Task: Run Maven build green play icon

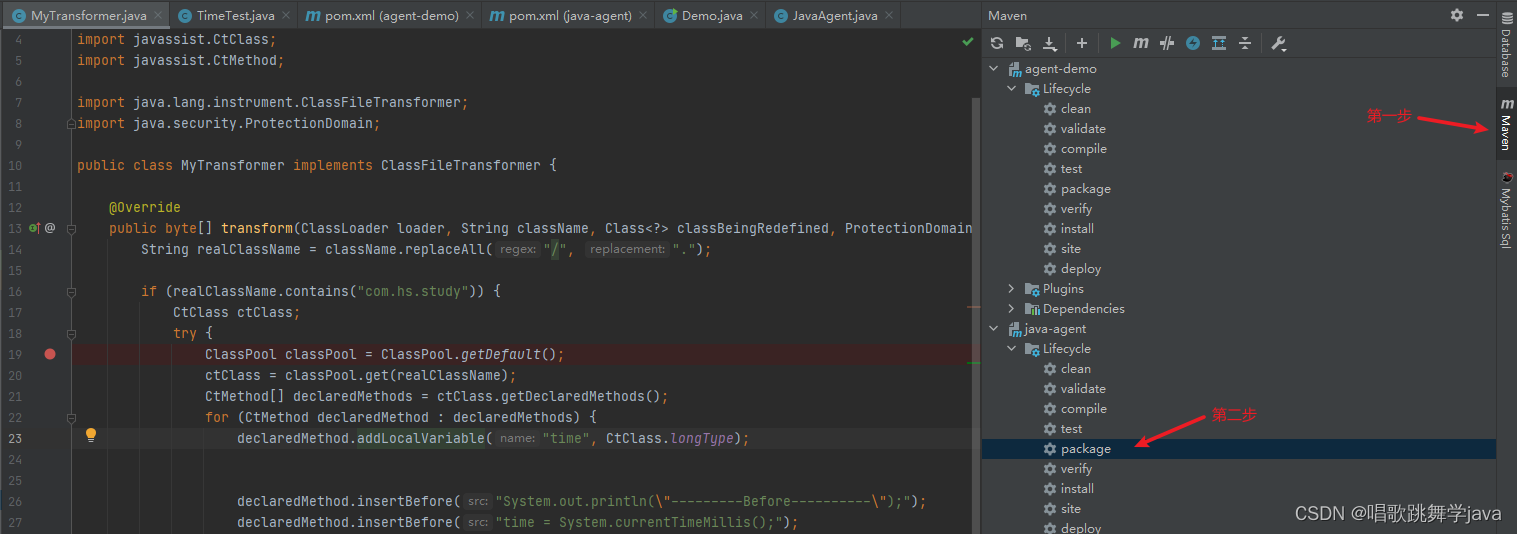Action: [1115, 43]
